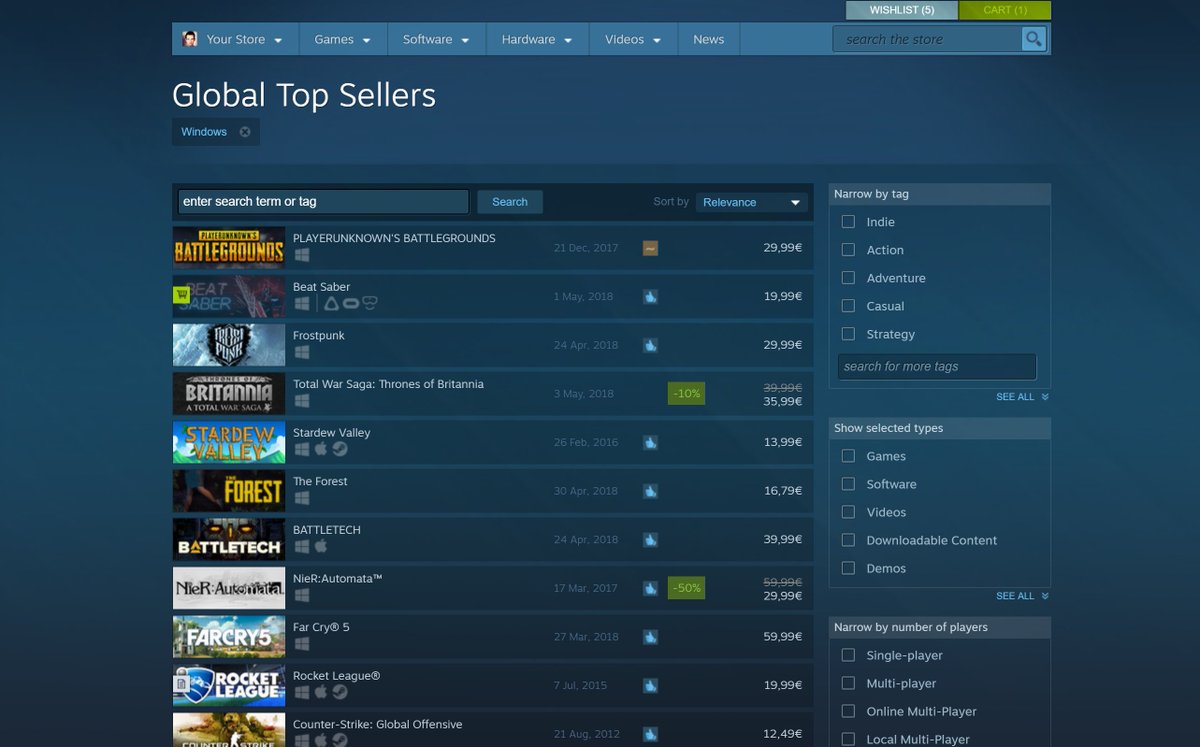Click the BATTLETECH game thumbnail
This screenshot has height=747, width=1200.
[229, 539]
